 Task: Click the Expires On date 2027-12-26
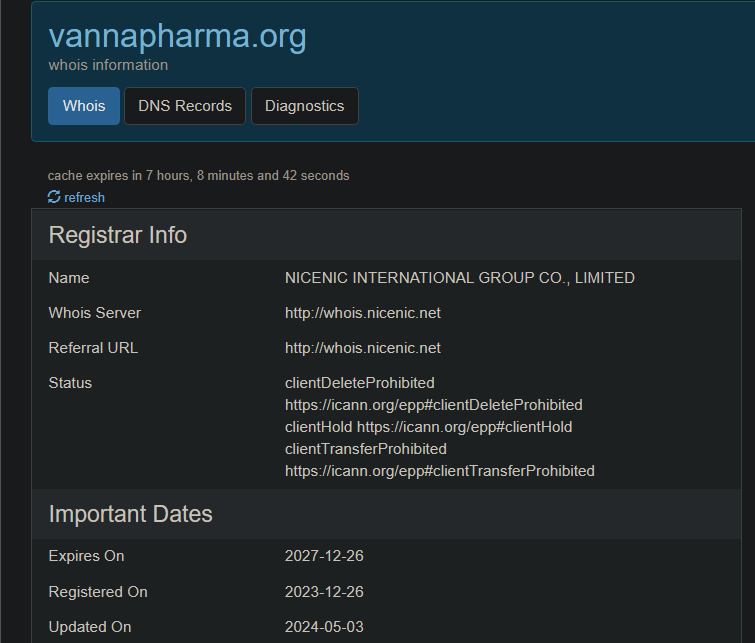click(324, 556)
